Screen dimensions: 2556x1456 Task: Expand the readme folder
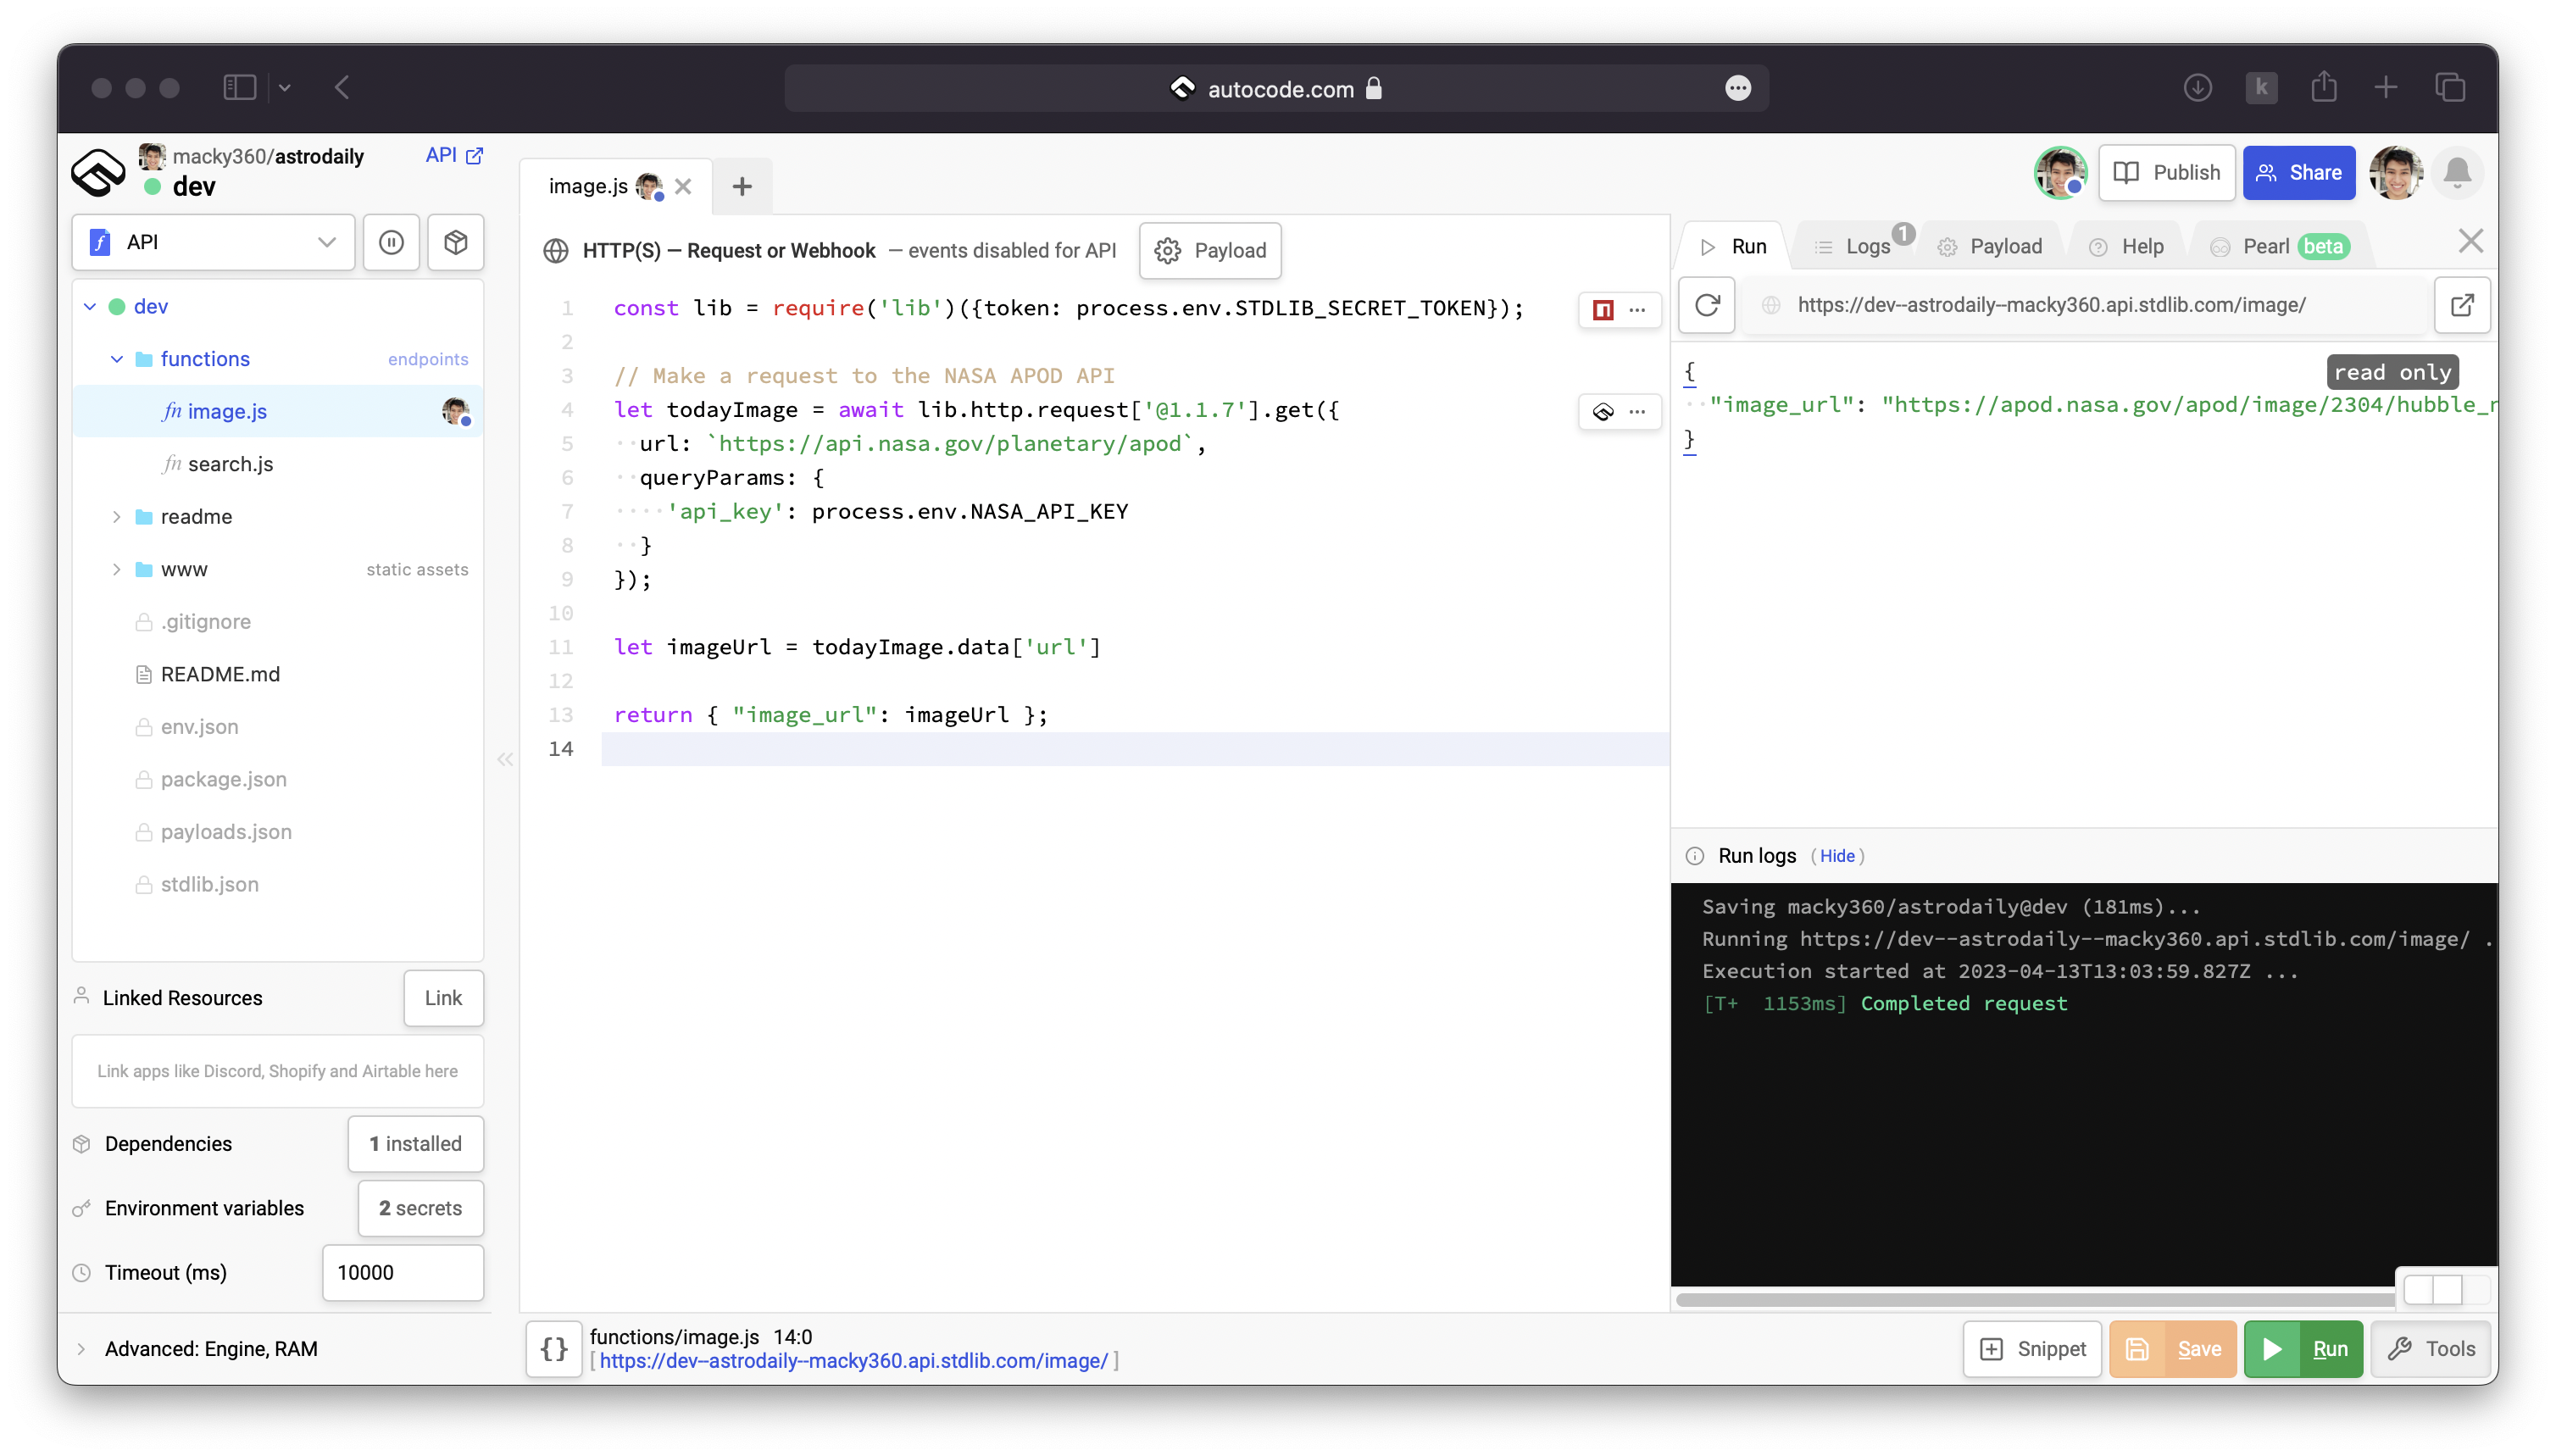click(x=116, y=517)
